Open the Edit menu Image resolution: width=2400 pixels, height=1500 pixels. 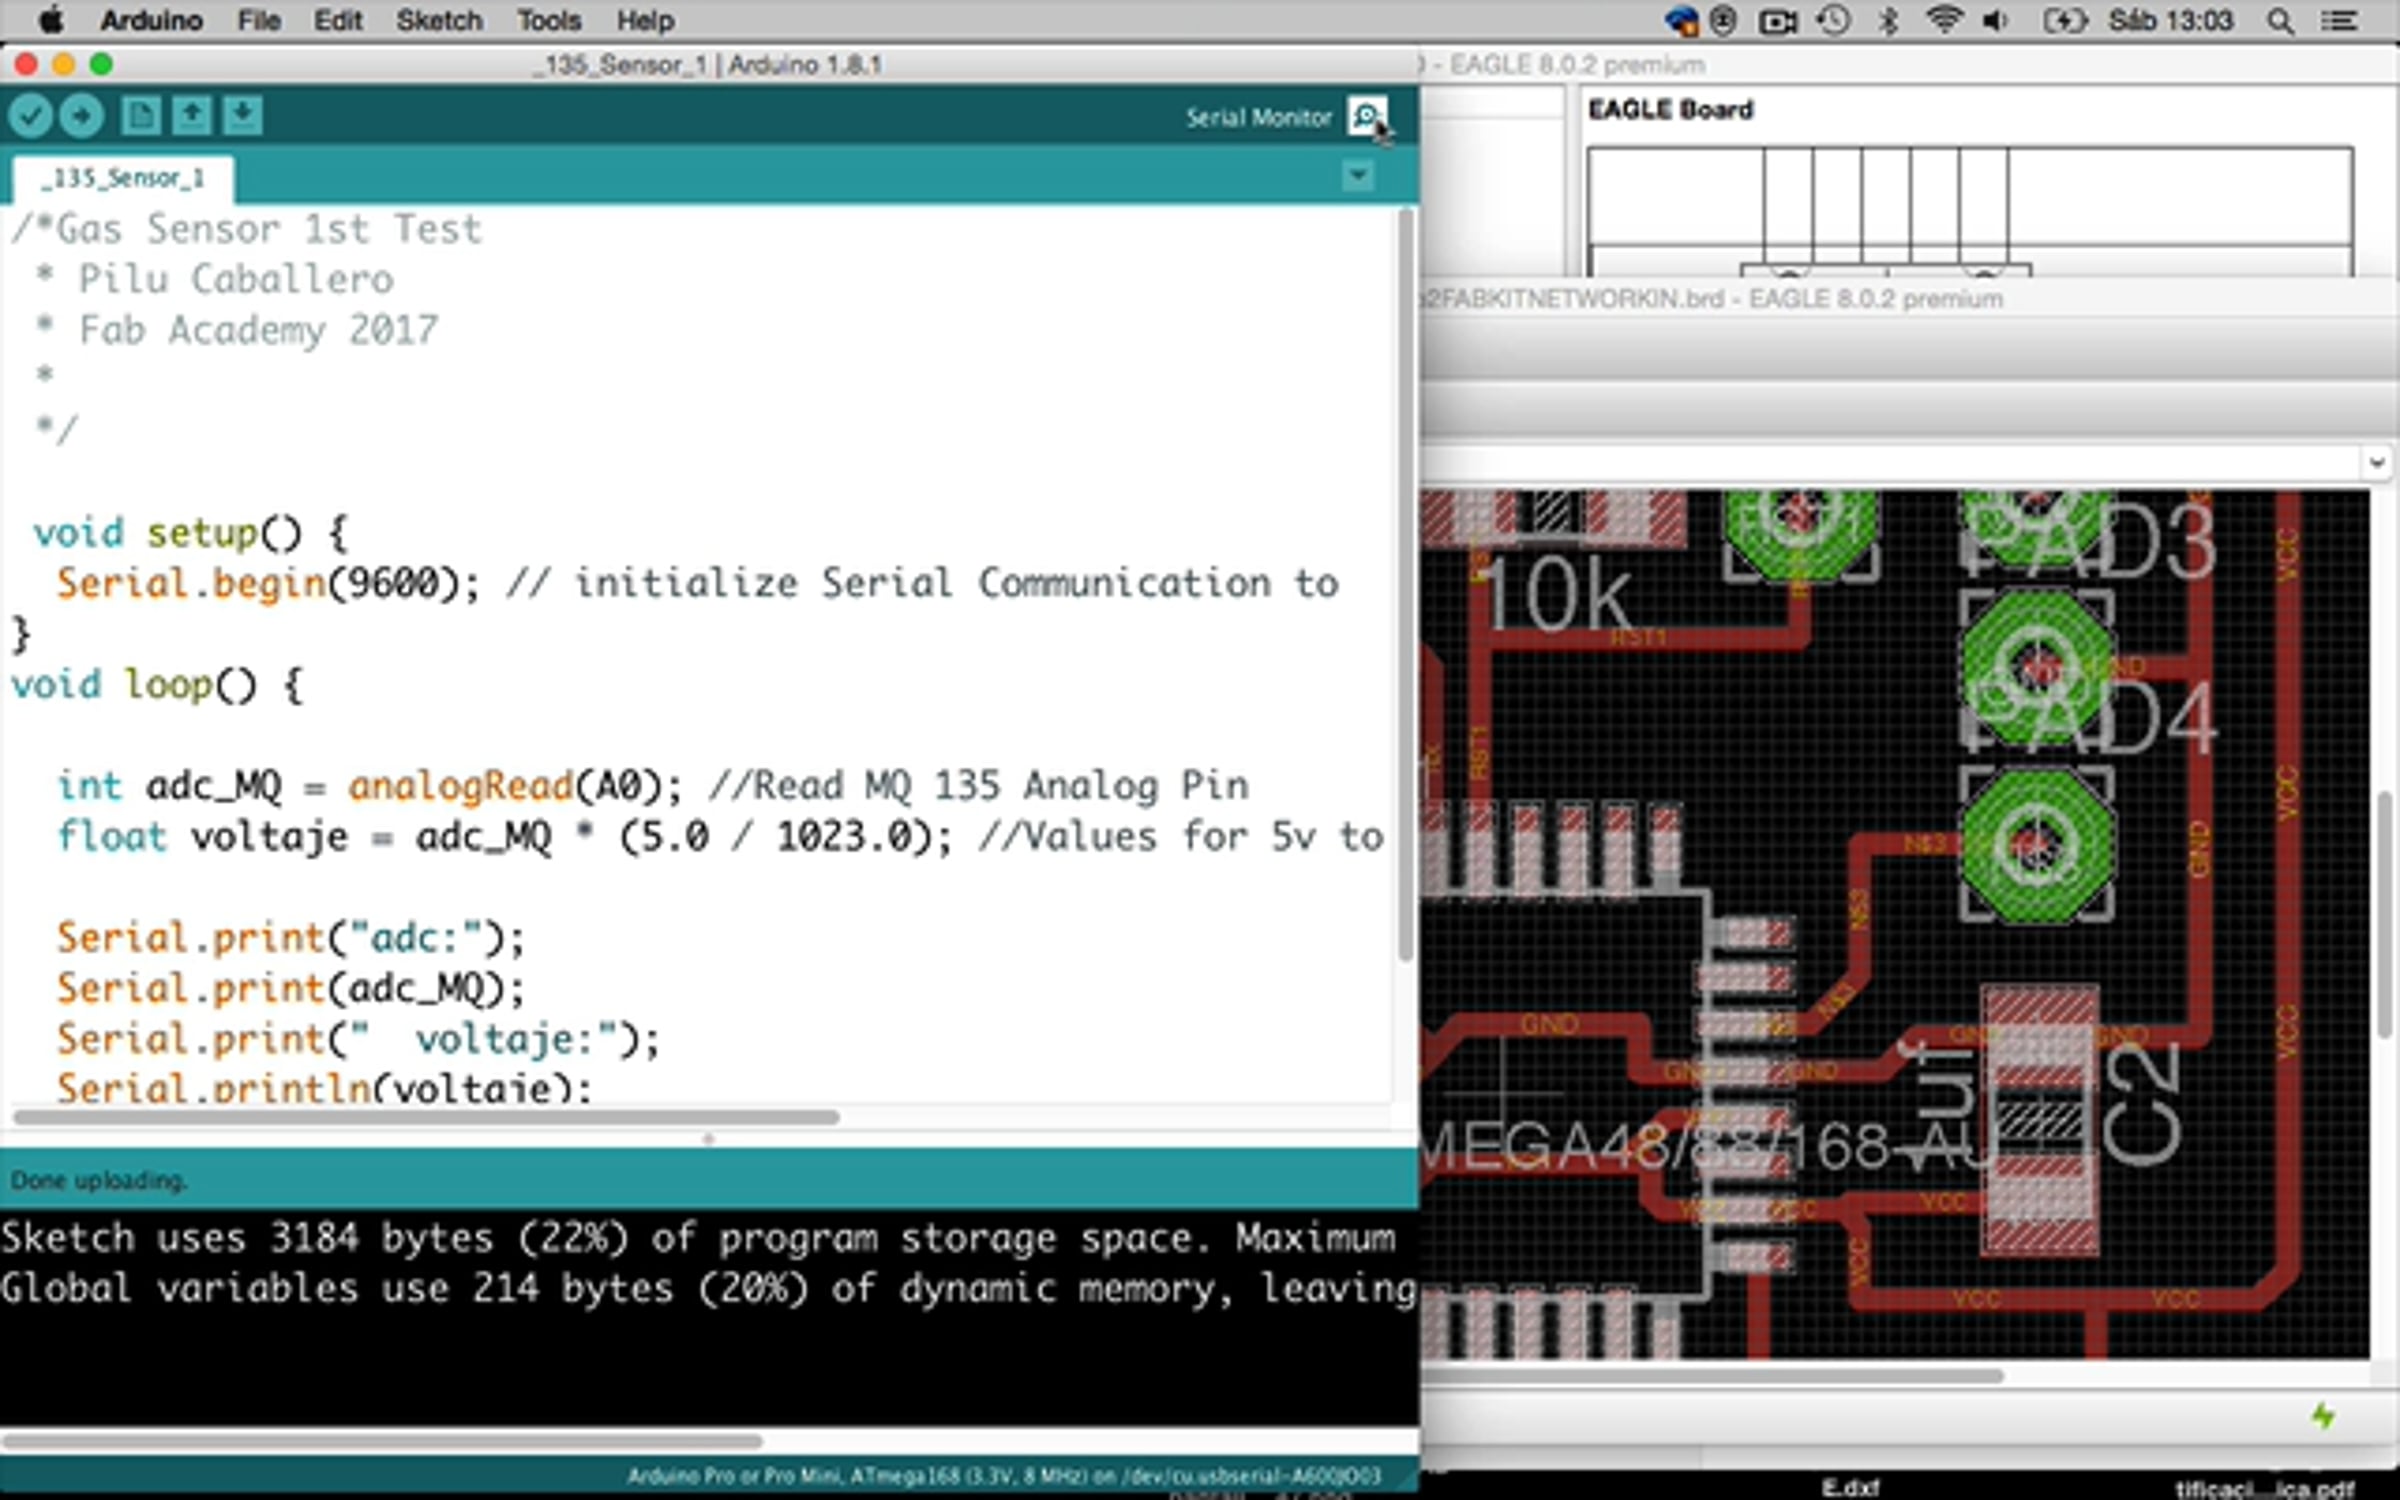pos(338,20)
